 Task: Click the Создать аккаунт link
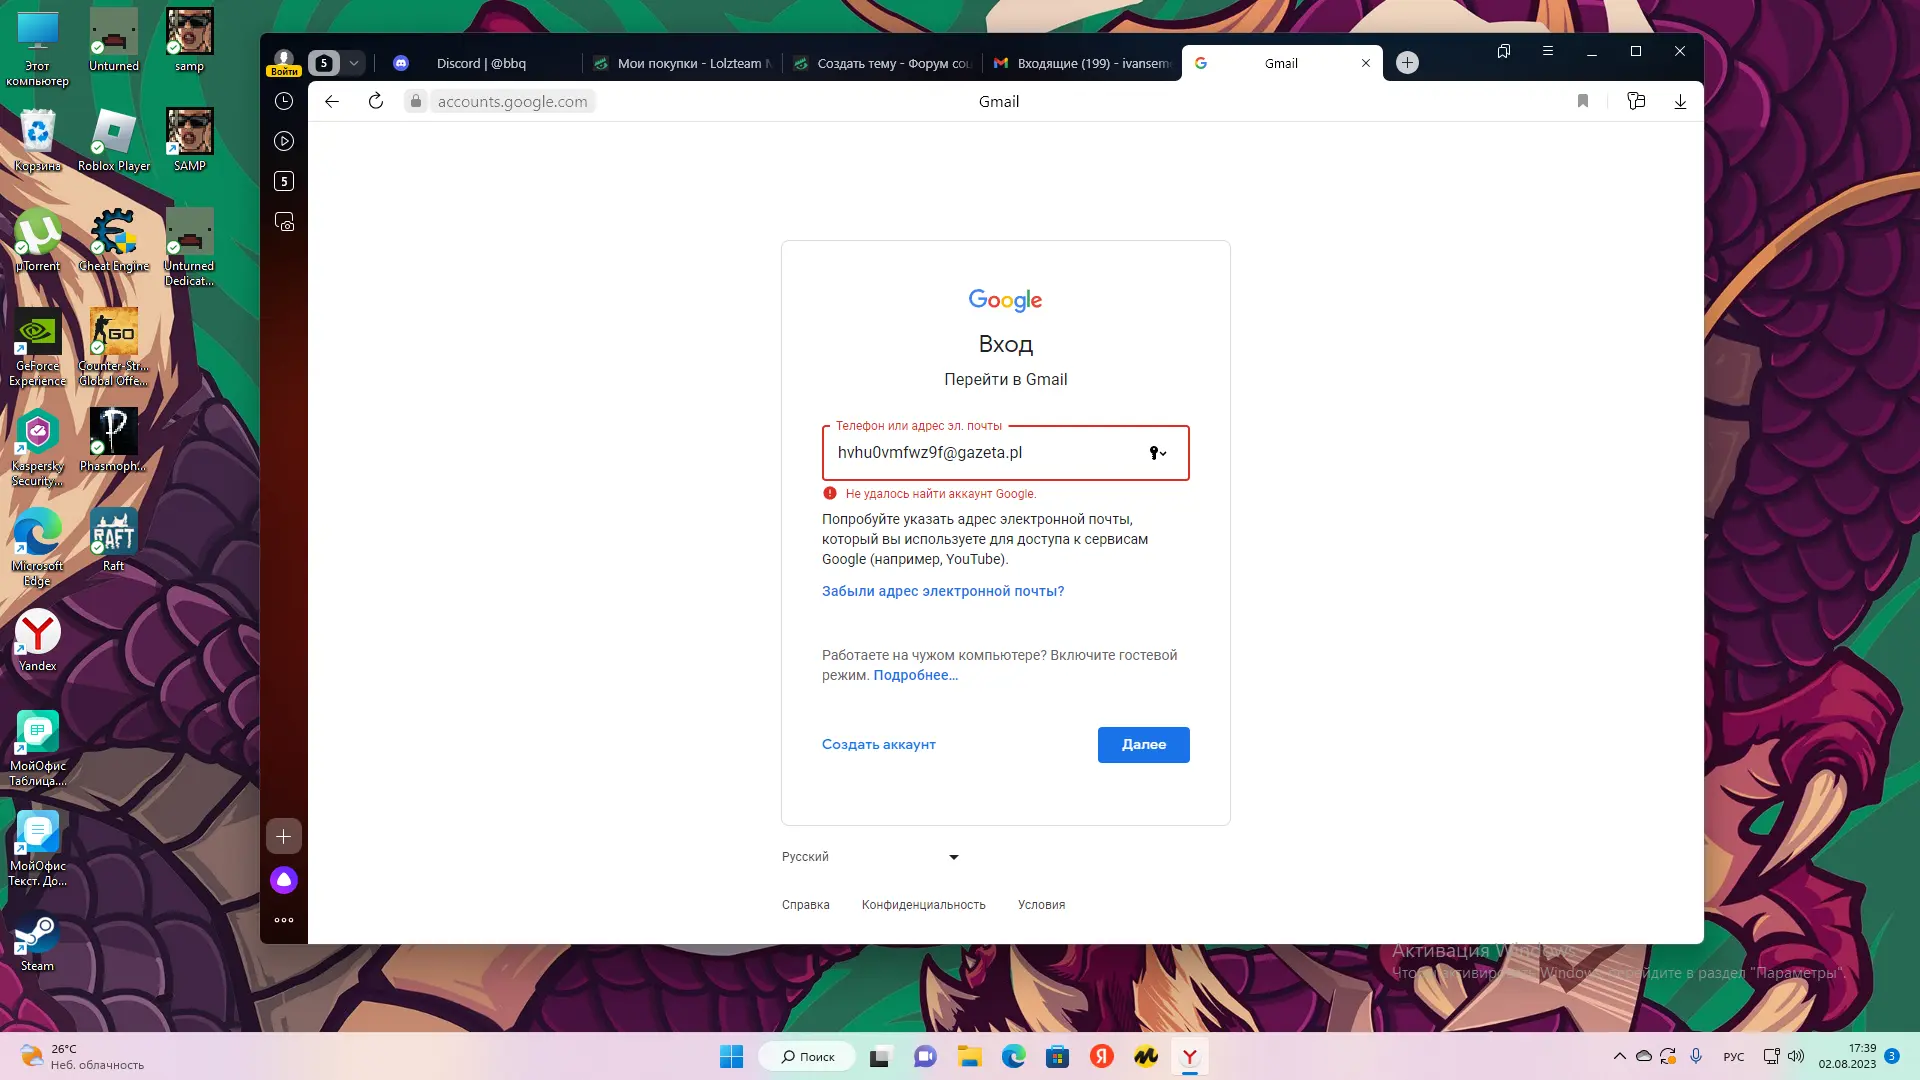pos(878,744)
